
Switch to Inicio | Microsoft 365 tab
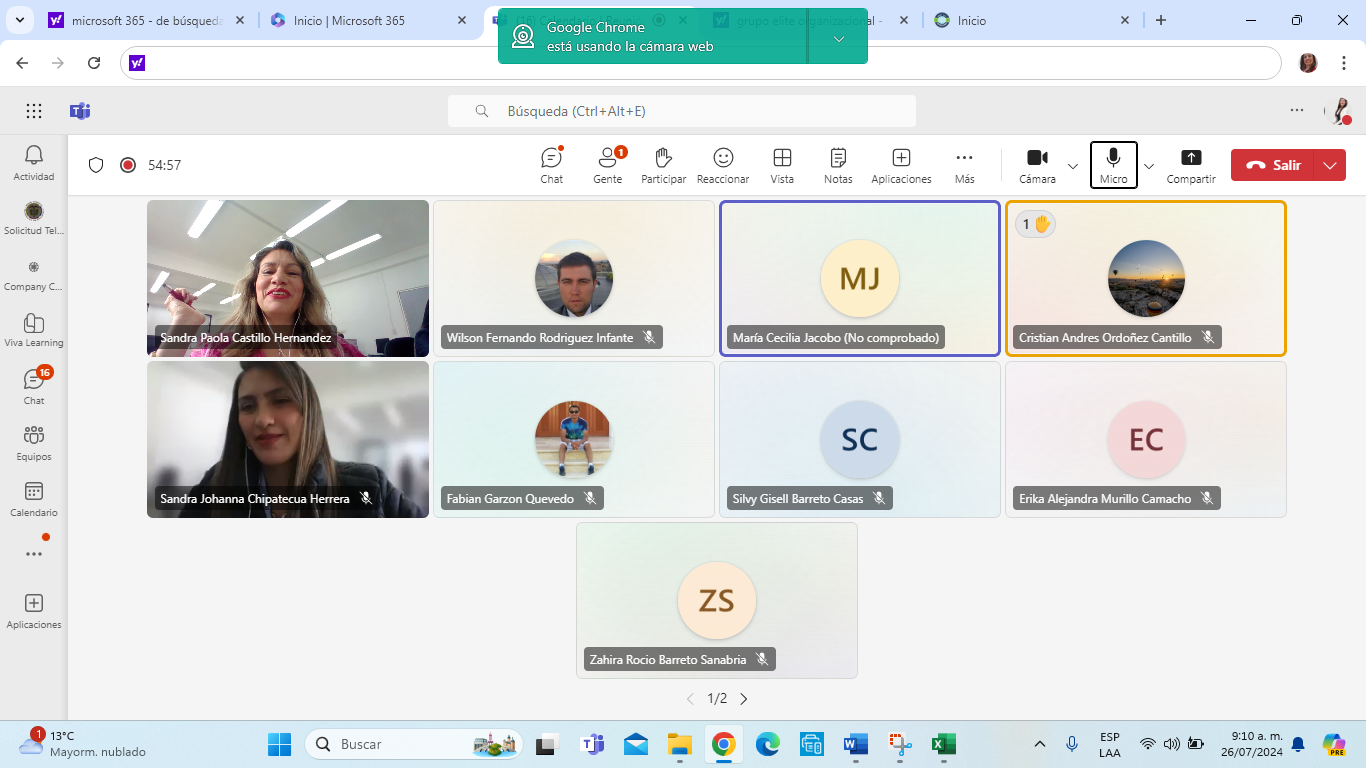(x=350, y=20)
